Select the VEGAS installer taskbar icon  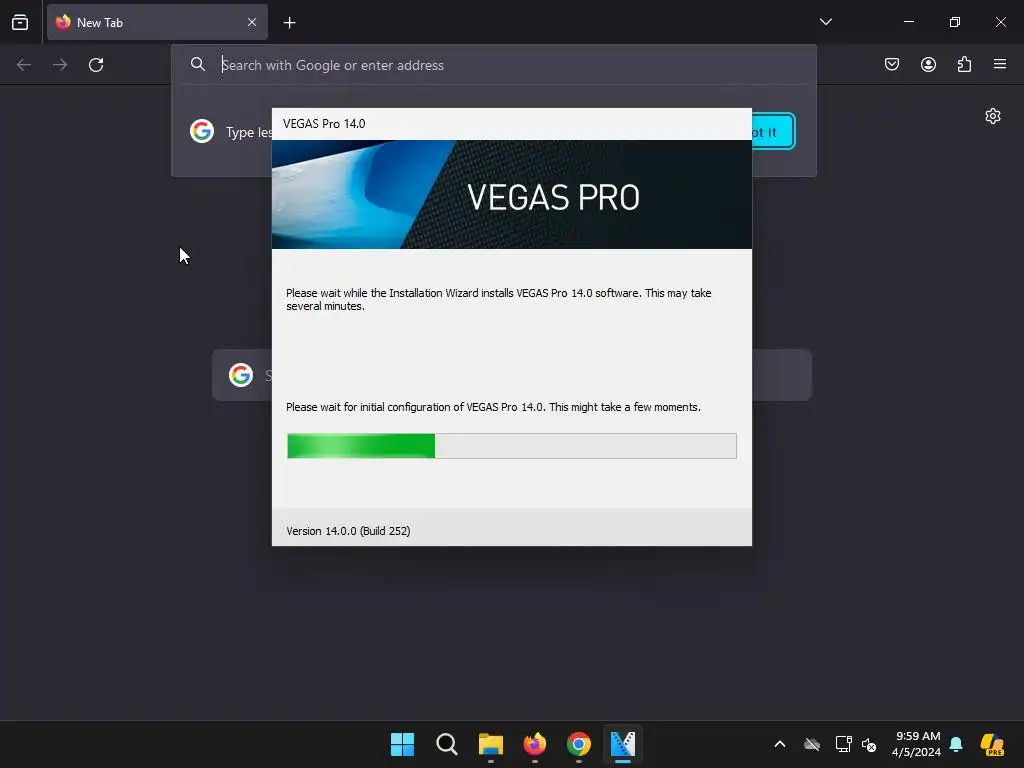[x=623, y=744]
